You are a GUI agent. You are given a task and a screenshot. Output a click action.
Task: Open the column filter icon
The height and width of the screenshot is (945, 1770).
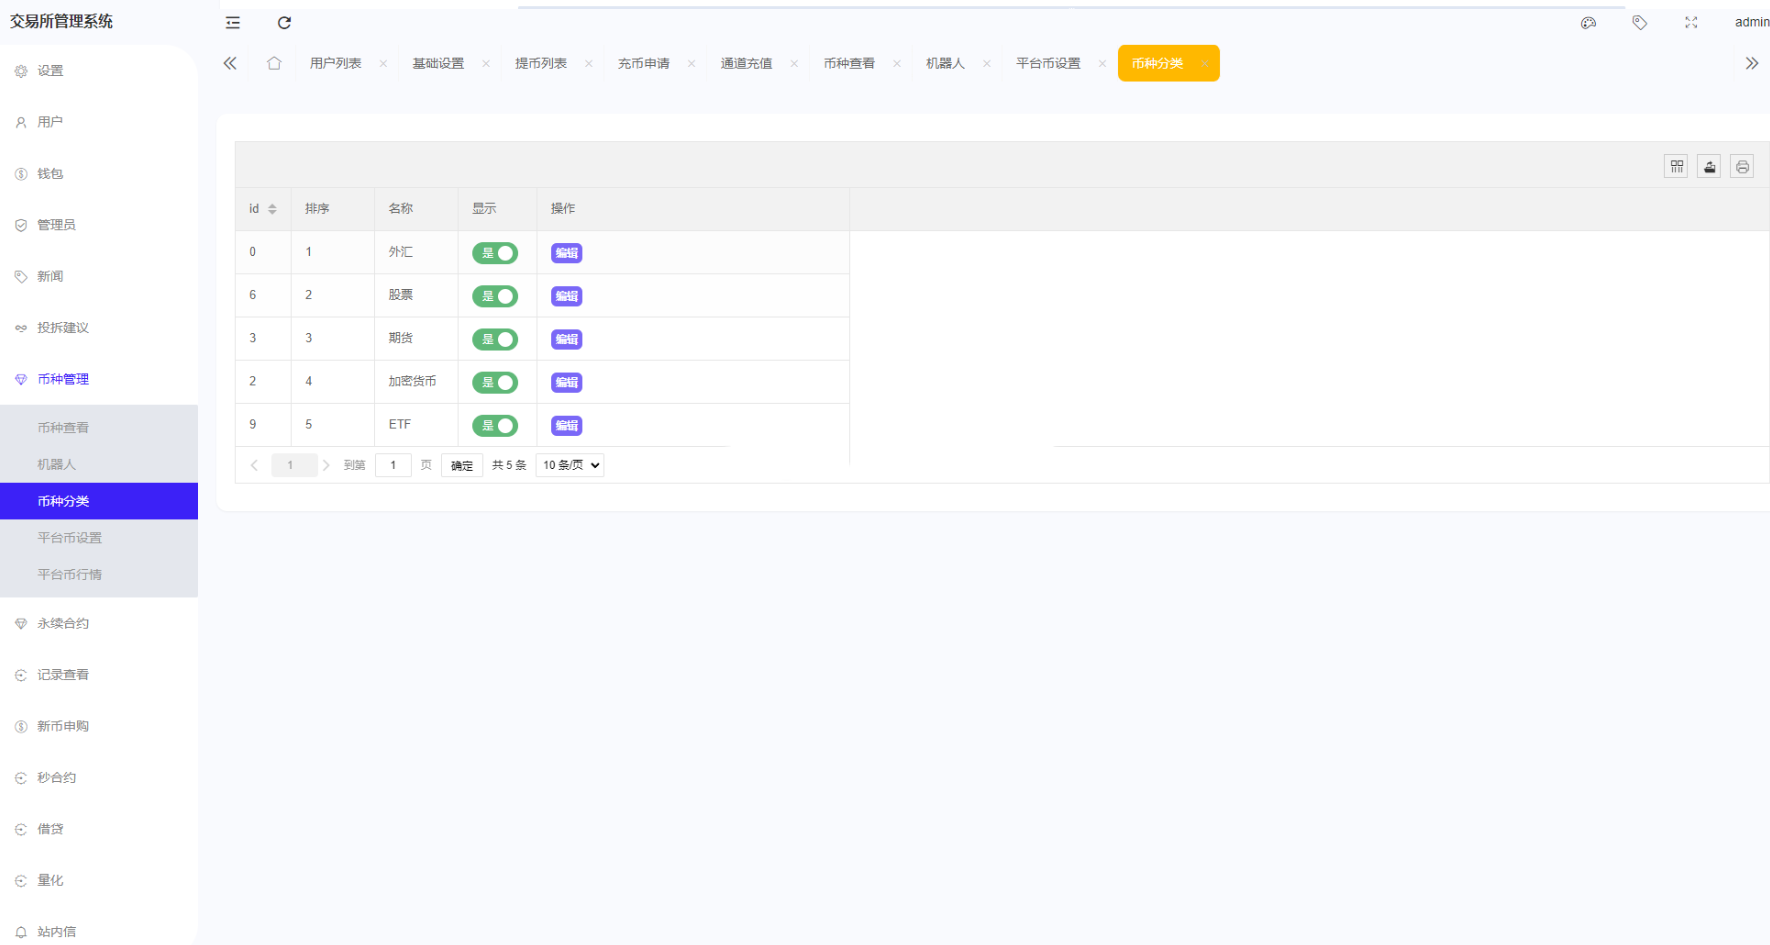point(1676,167)
